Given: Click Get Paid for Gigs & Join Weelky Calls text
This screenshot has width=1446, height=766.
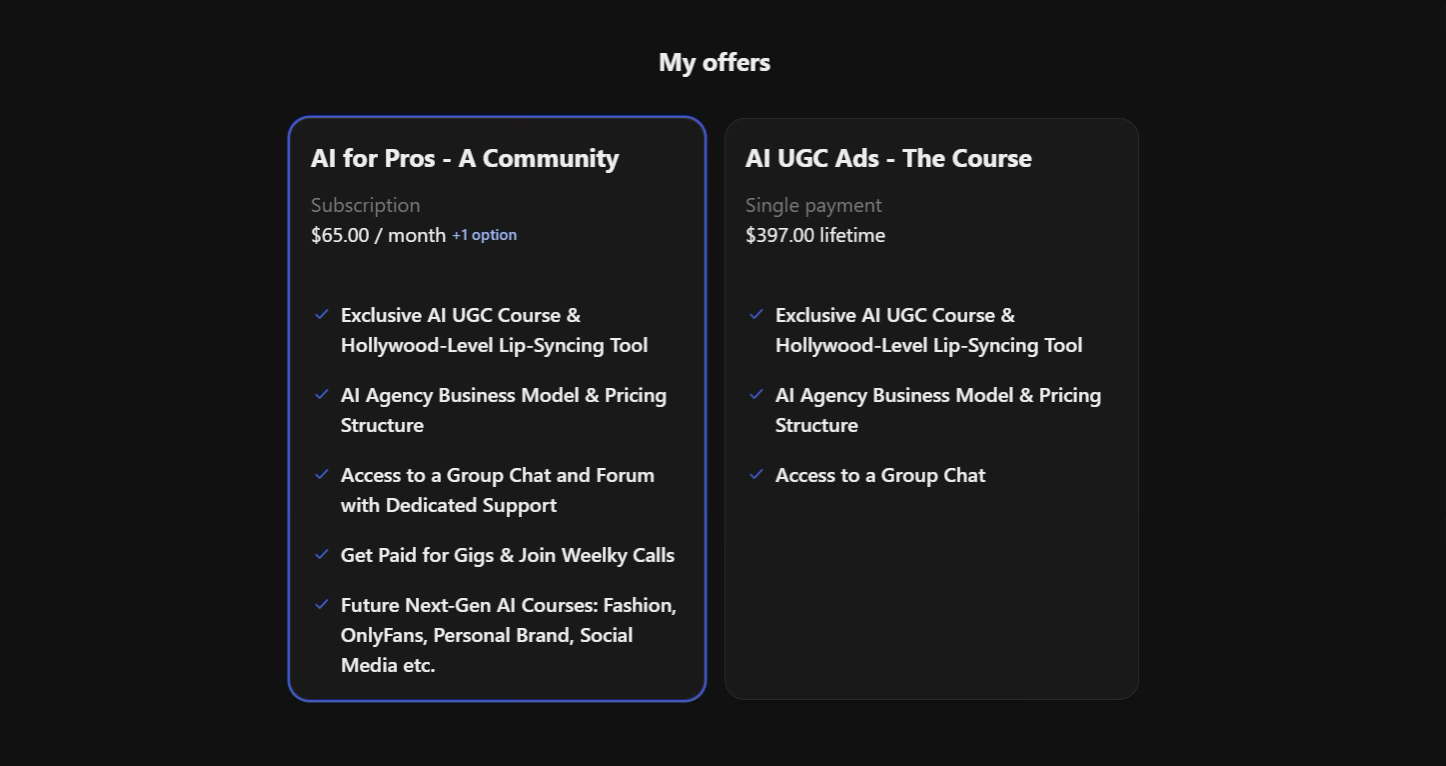Looking at the screenshot, I should point(507,555).
